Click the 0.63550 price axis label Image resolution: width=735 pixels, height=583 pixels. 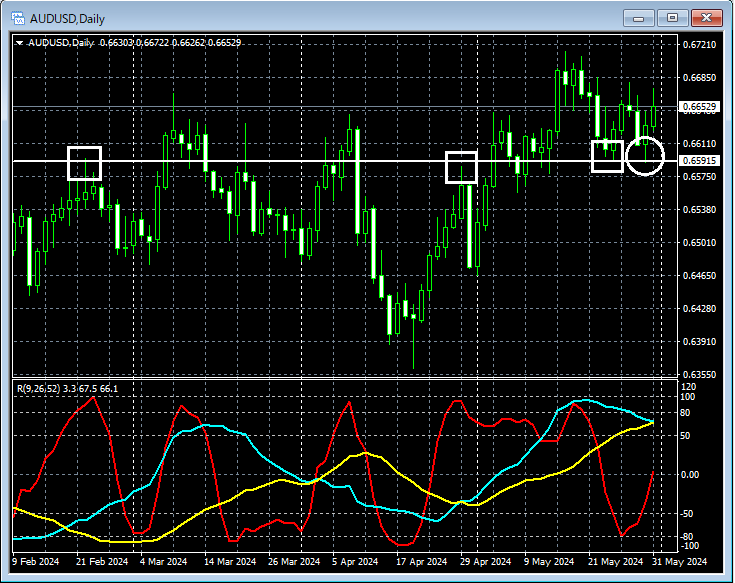click(699, 374)
